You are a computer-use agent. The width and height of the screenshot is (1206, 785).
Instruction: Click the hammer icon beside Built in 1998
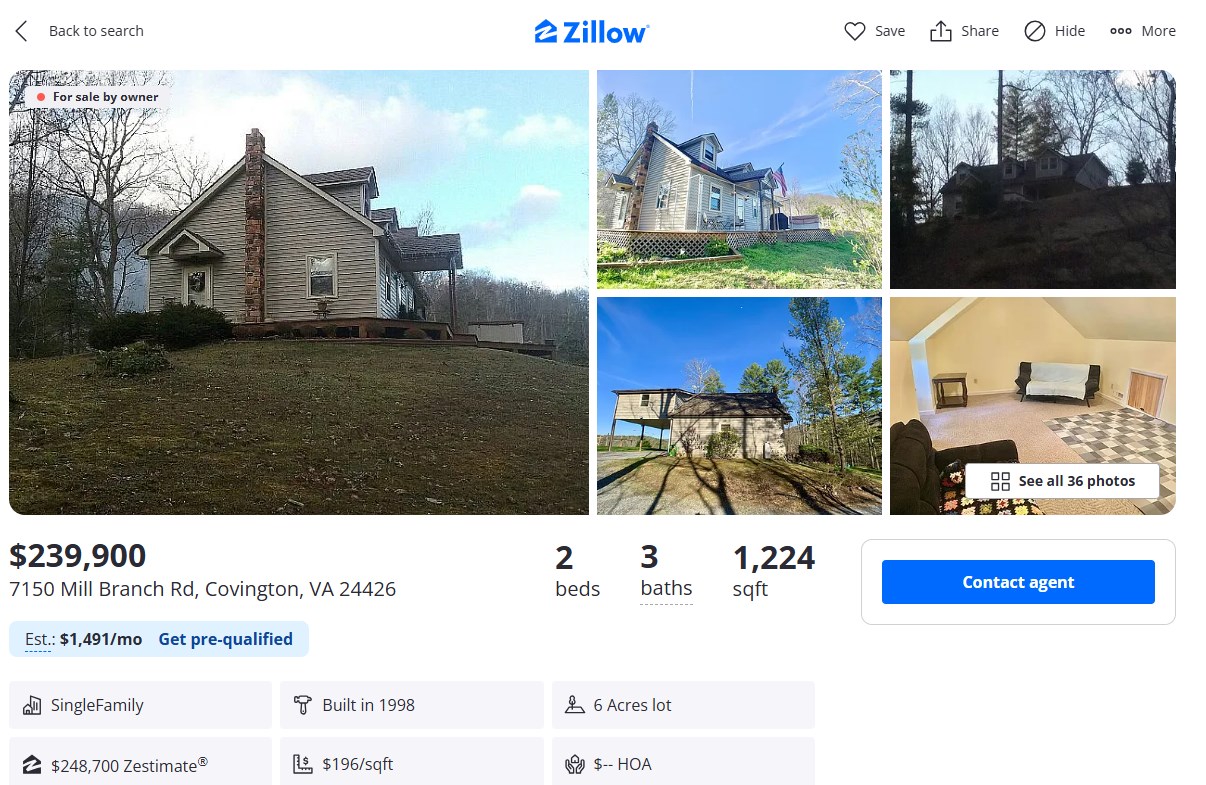pyautogui.click(x=303, y=706)
